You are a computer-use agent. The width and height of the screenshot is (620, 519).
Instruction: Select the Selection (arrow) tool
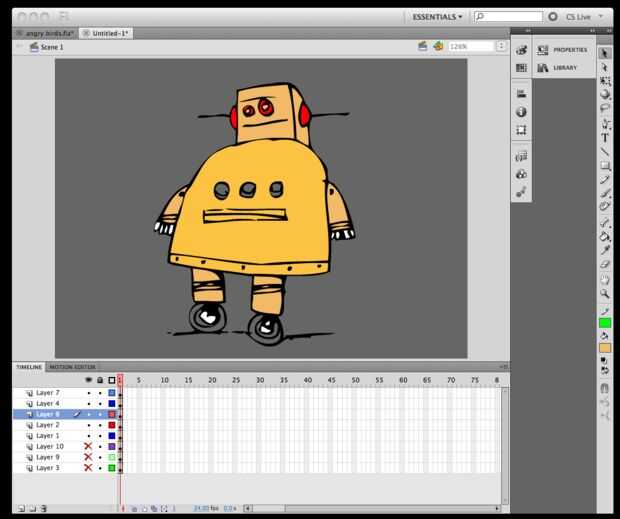point(605,53)
